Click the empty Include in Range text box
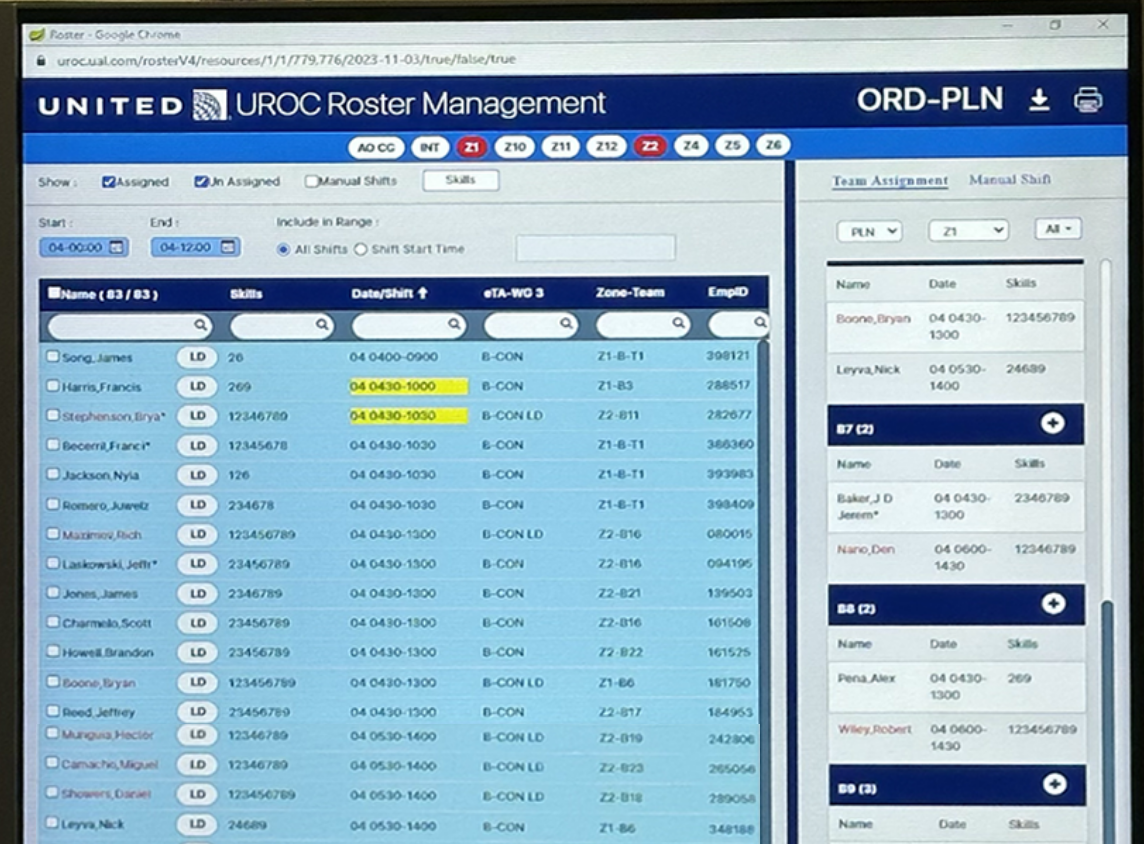The image size is (1144, 844). tap(595, 248)
